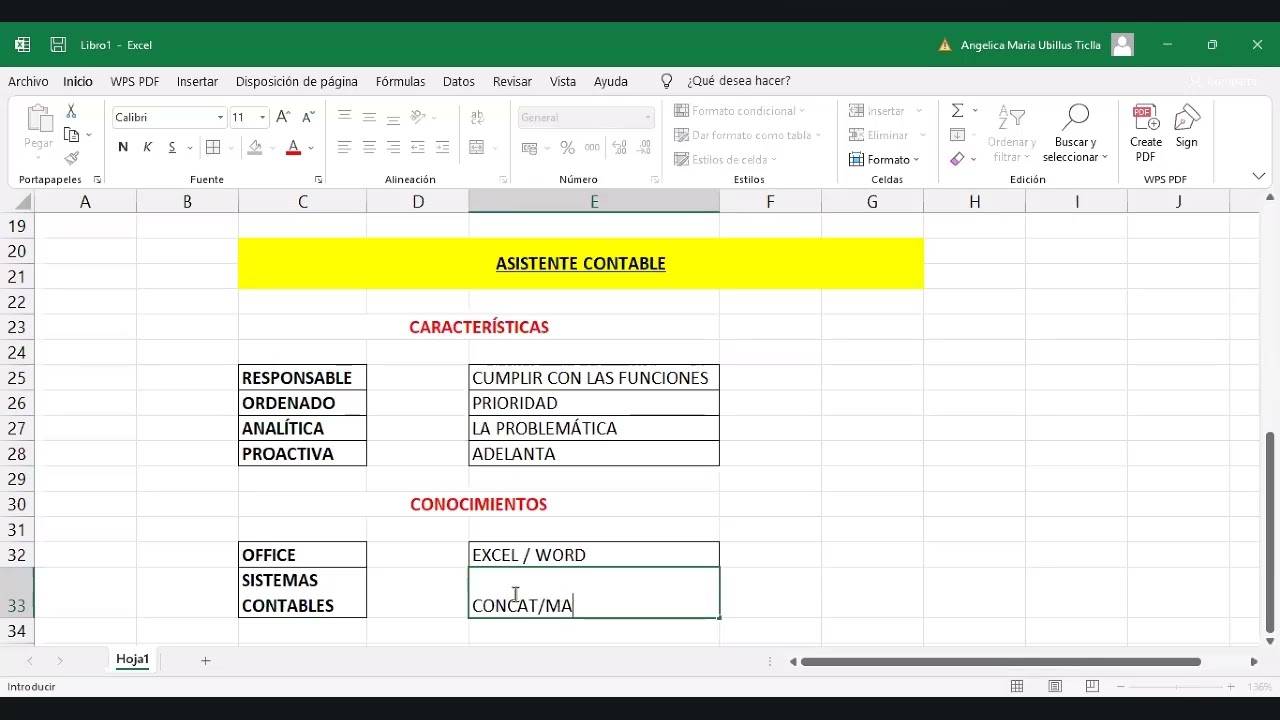
Task: Click the ¿Qué desea hacer? search box
Action: (x=738, y=81)
